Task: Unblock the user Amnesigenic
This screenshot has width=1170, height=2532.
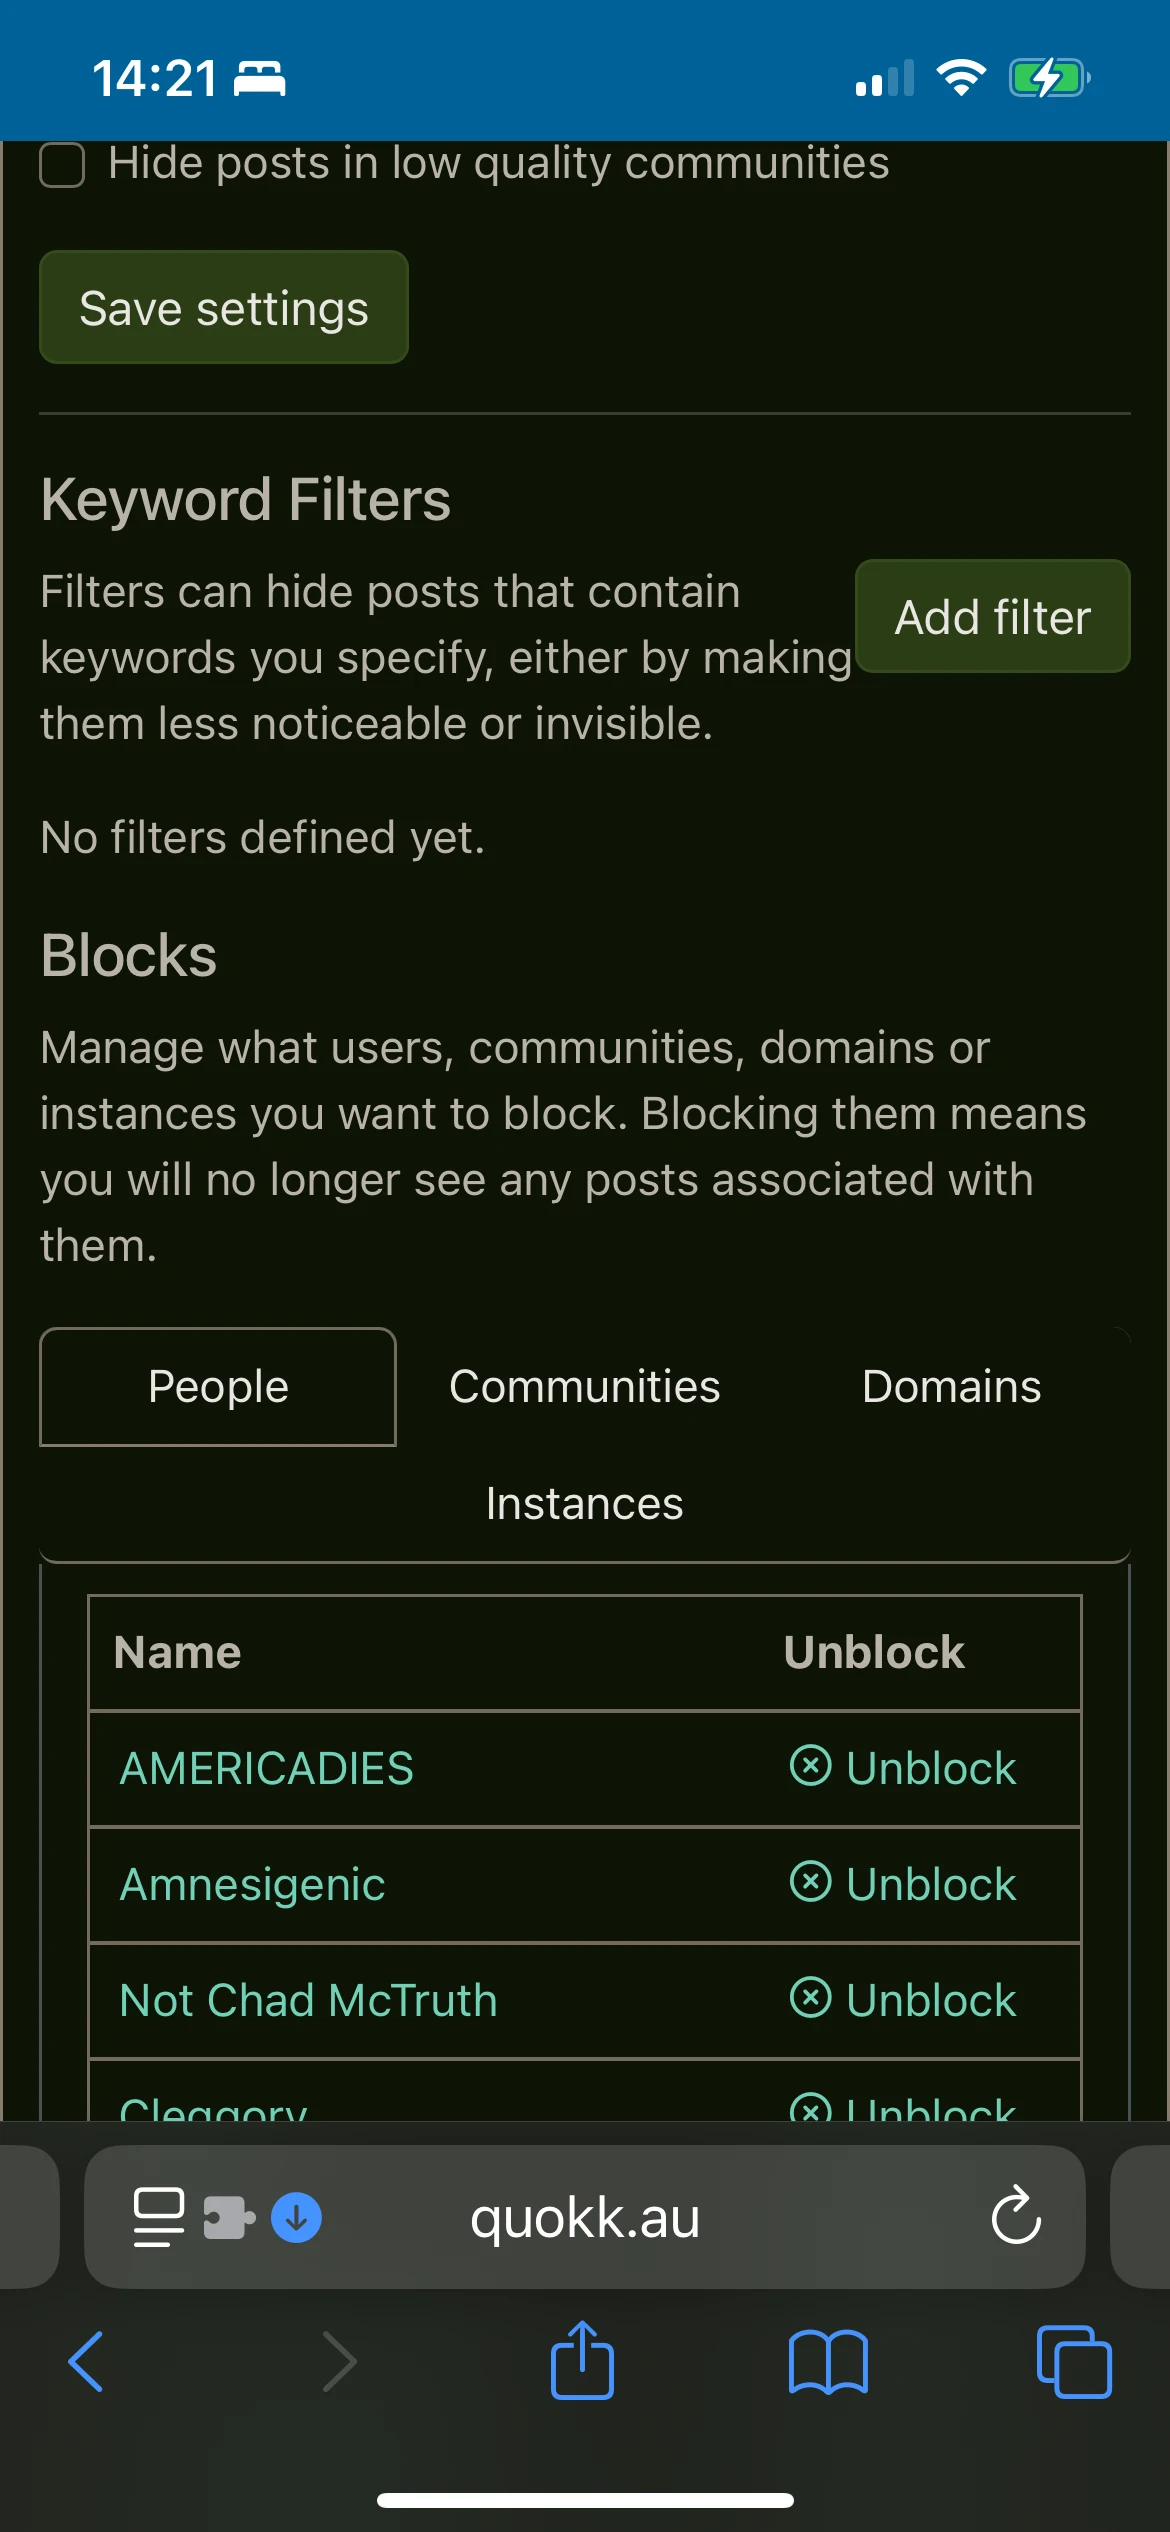Action: (903, 1884)
